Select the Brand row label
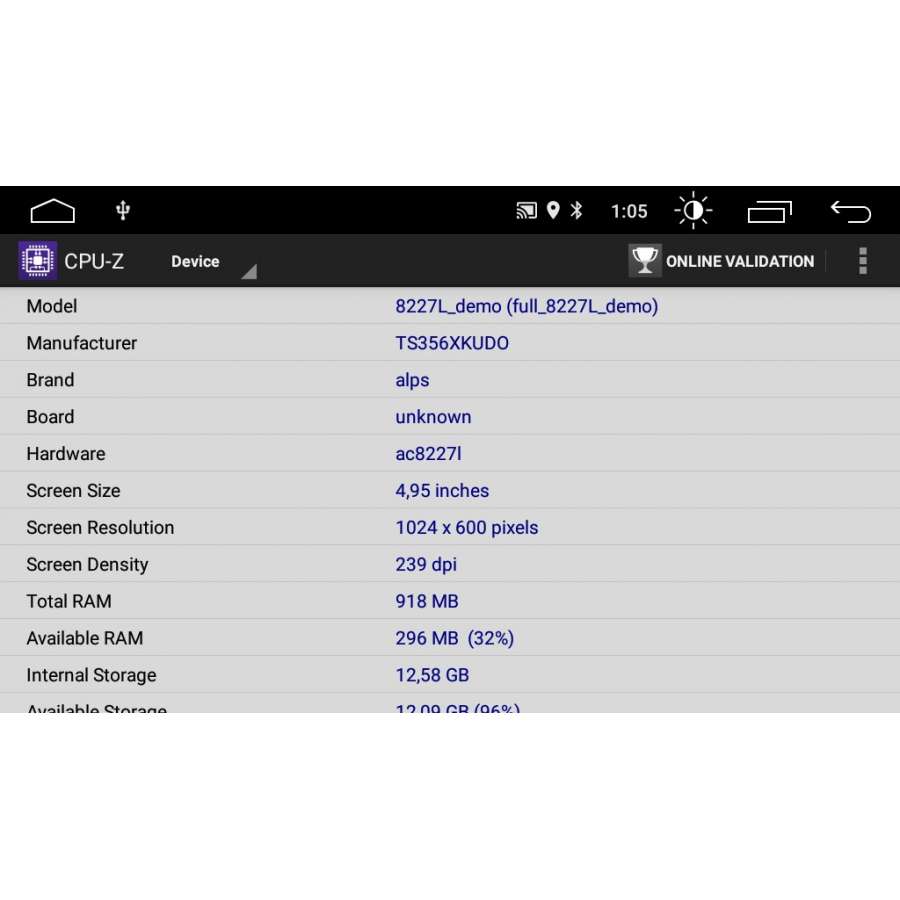 tap(50, 380)
